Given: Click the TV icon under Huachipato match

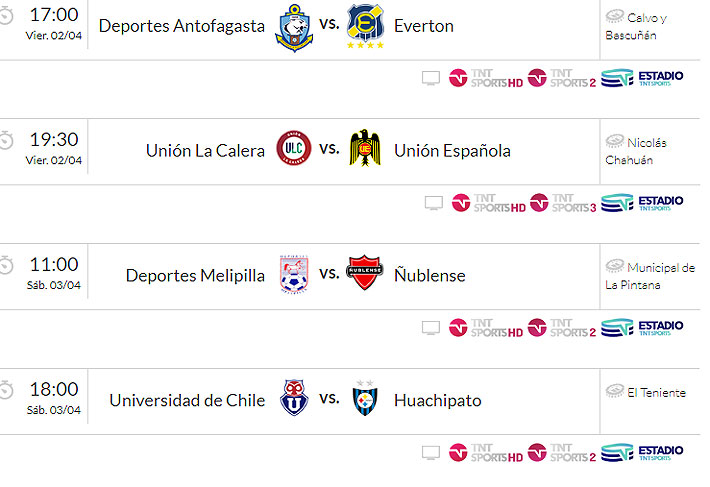Looking at the screenshot, I should (x=431, y=452).
